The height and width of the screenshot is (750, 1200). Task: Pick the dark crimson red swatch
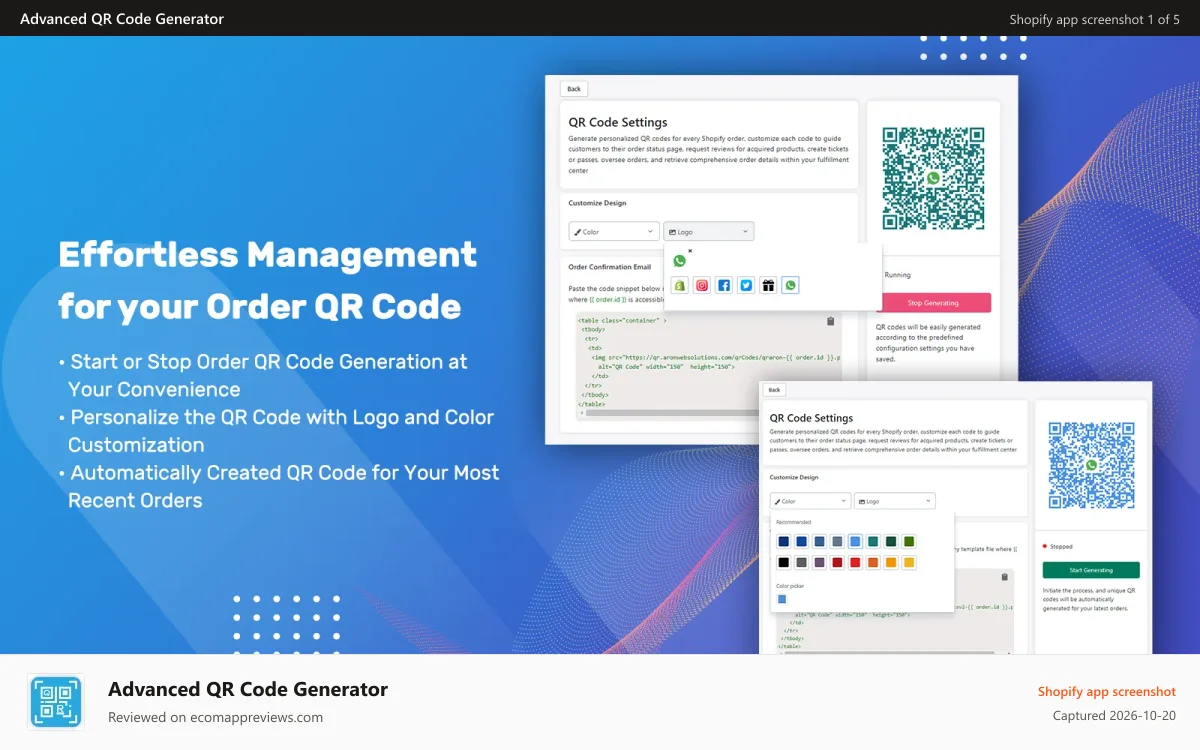tap(837, 563)
